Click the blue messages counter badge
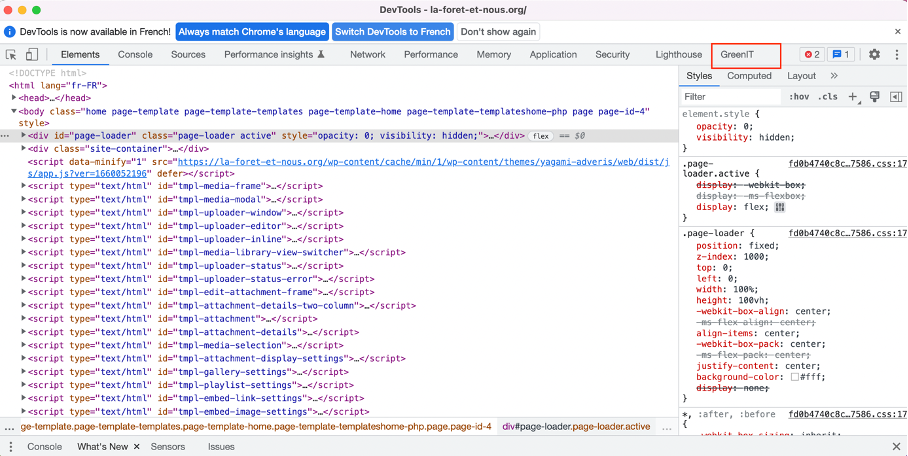The image size is (908, 456). pos(841,54)
